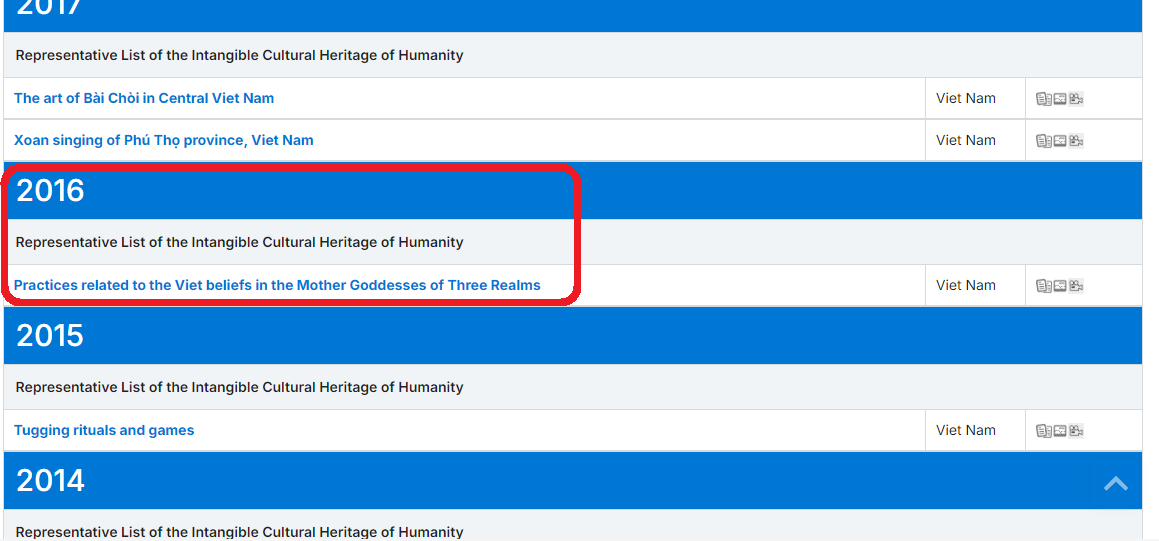Image resolution: width=1159 pixels, height=541 pixels.
Task: Open 'The art of Bài Chòi in Central Viet Nam'
Action: (144, 98)
